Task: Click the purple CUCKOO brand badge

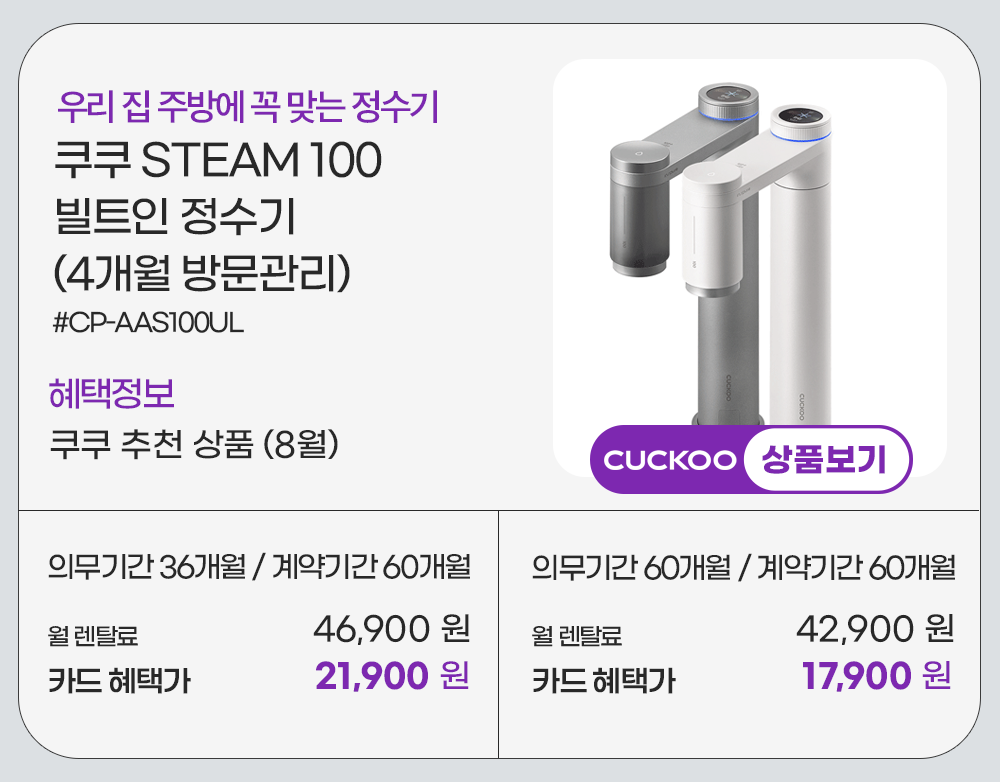Action: 668,461
